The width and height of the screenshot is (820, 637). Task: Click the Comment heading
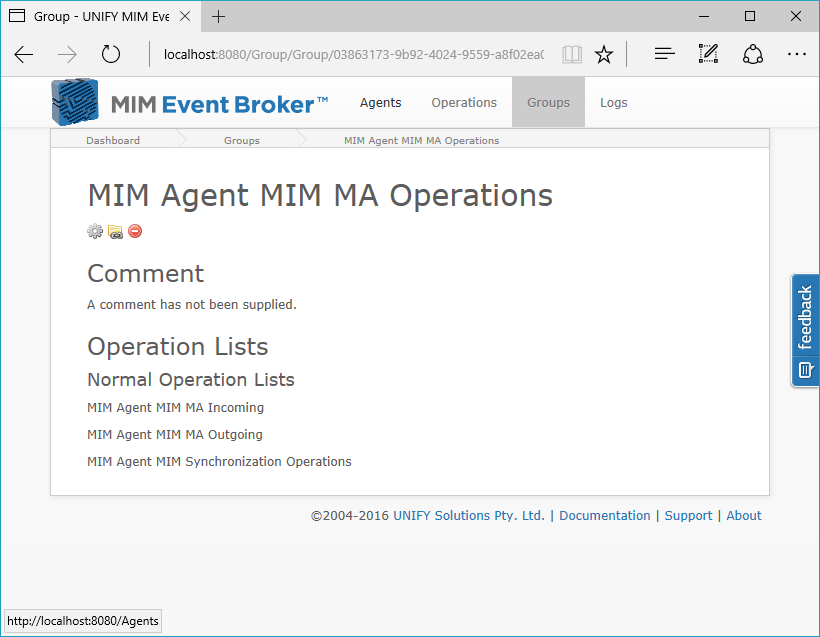pyautogui.click(x=145, y=274)
